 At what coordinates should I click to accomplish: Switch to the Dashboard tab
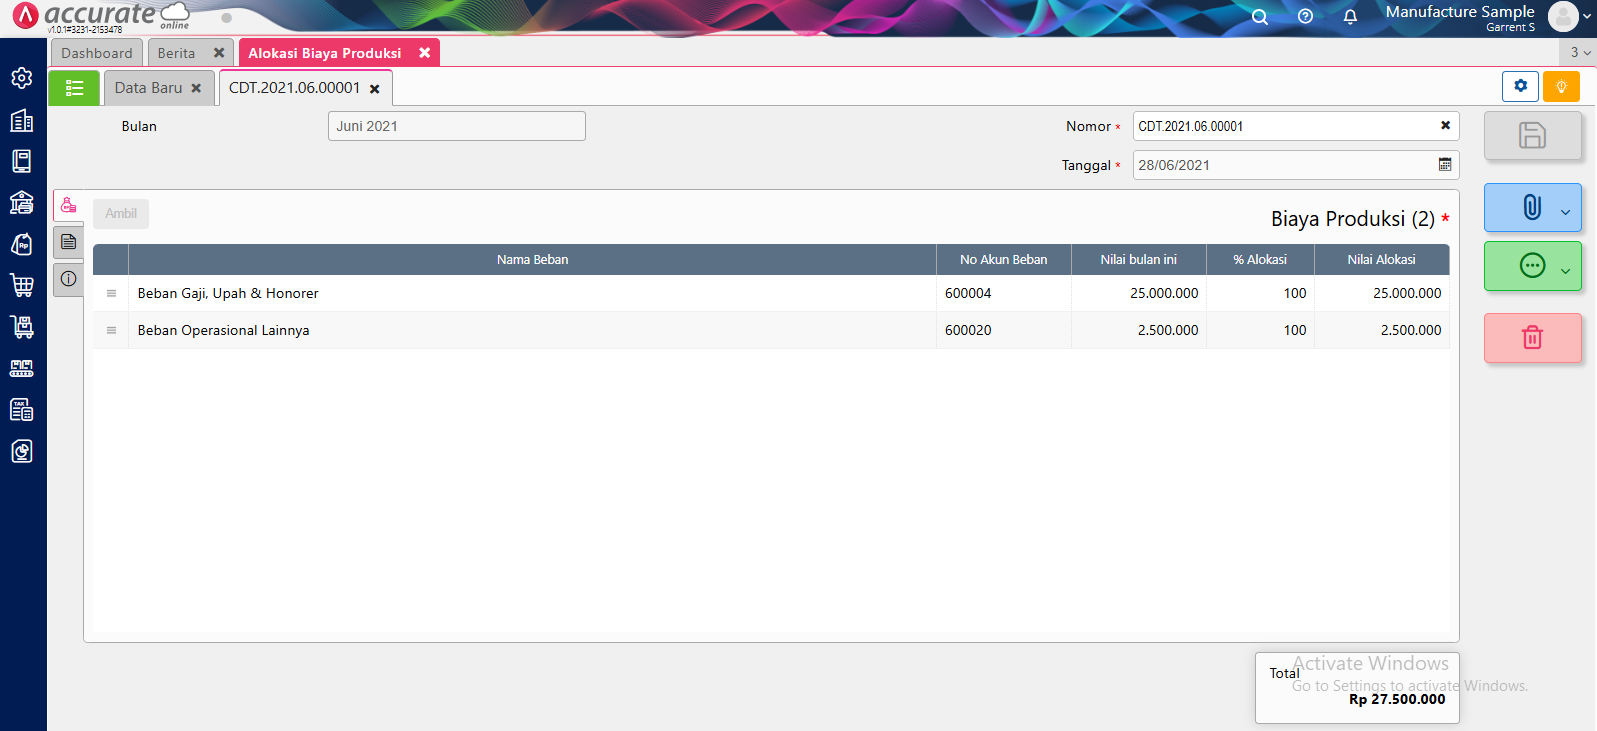pos(97,53)
